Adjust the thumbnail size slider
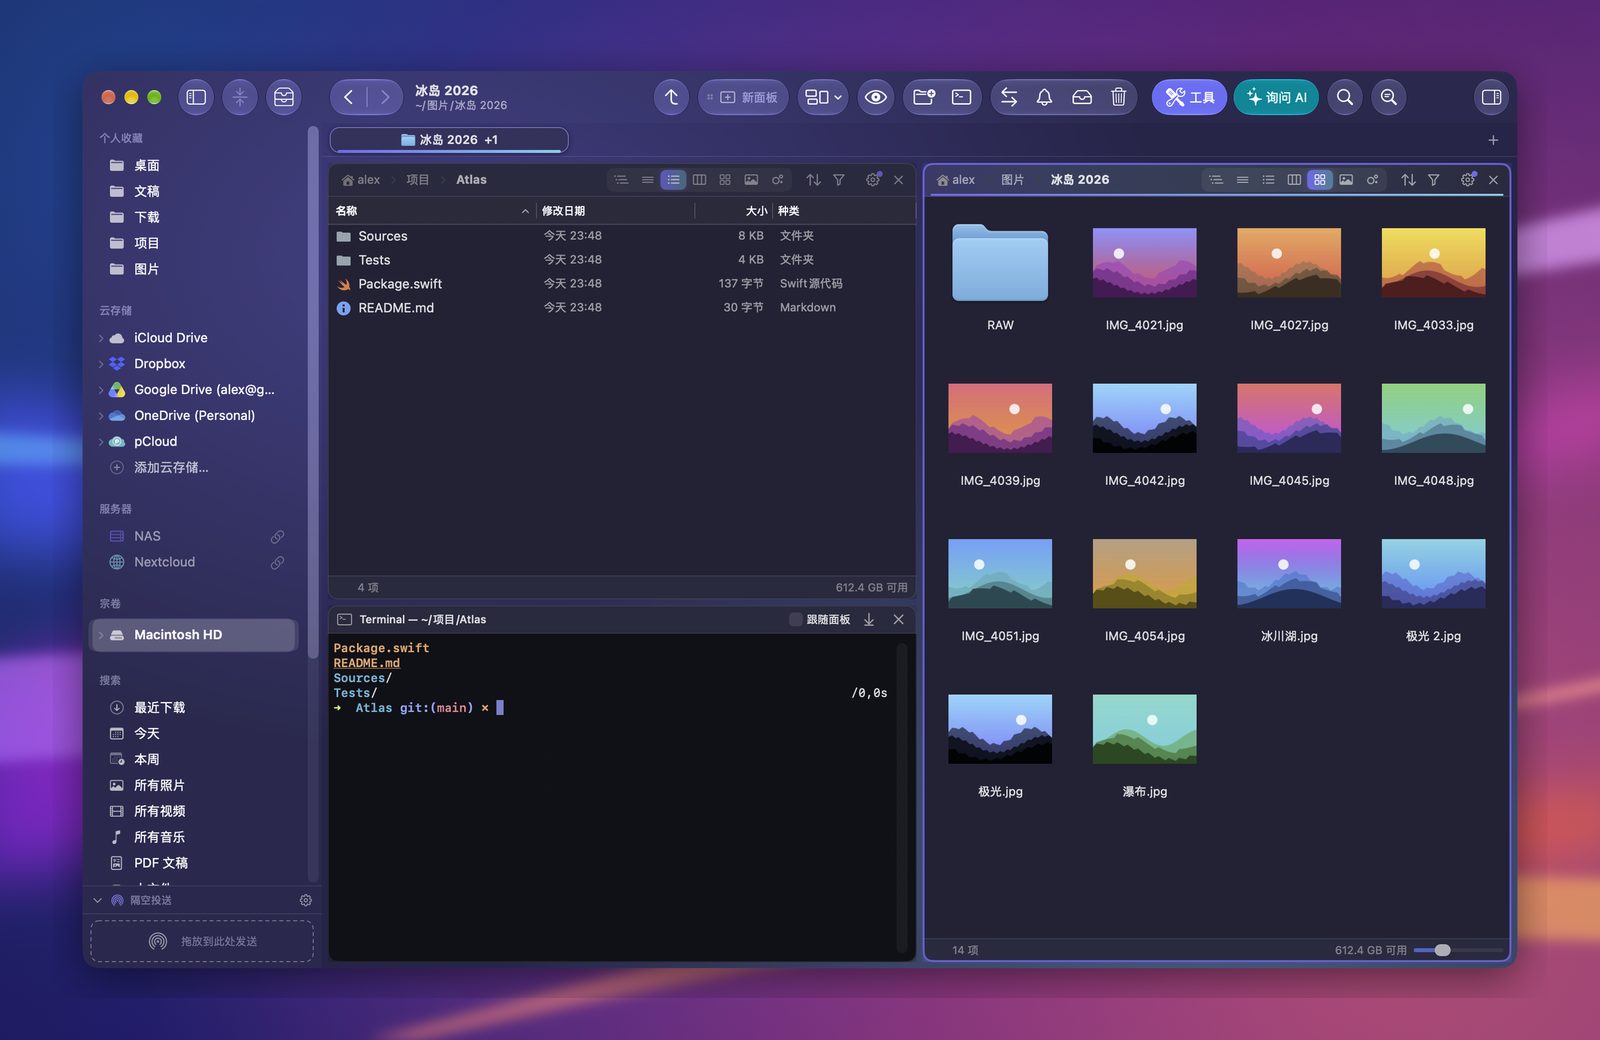Image resolution: width=1600 pixels, height=1040 pixels. pyautogui.click(x=1443, y=950)
